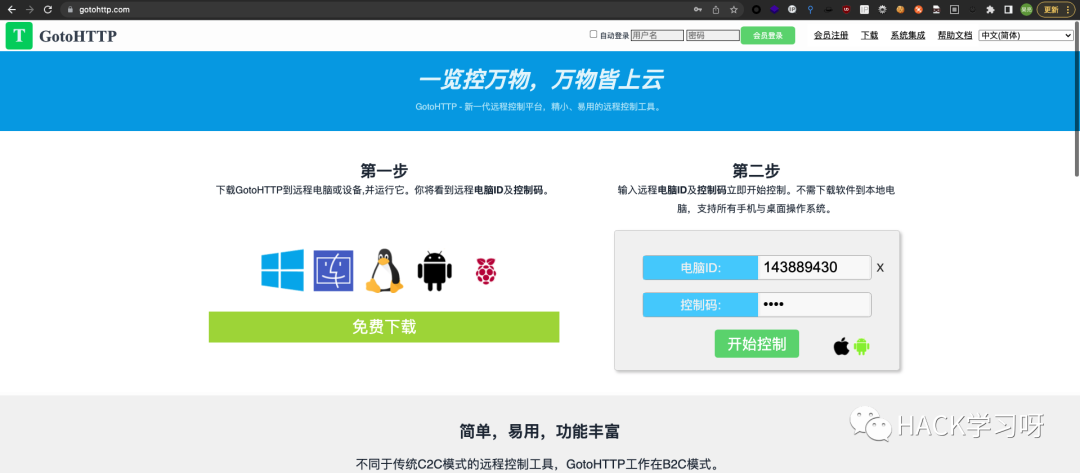Select the Mac Finder download icon
Viewport: 1080px width, 473px height.
pyautogui.click(x=333, y=270)
